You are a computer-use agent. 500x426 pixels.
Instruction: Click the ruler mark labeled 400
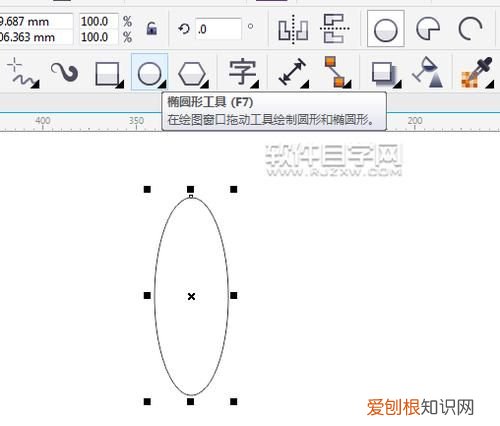(43, 120)
